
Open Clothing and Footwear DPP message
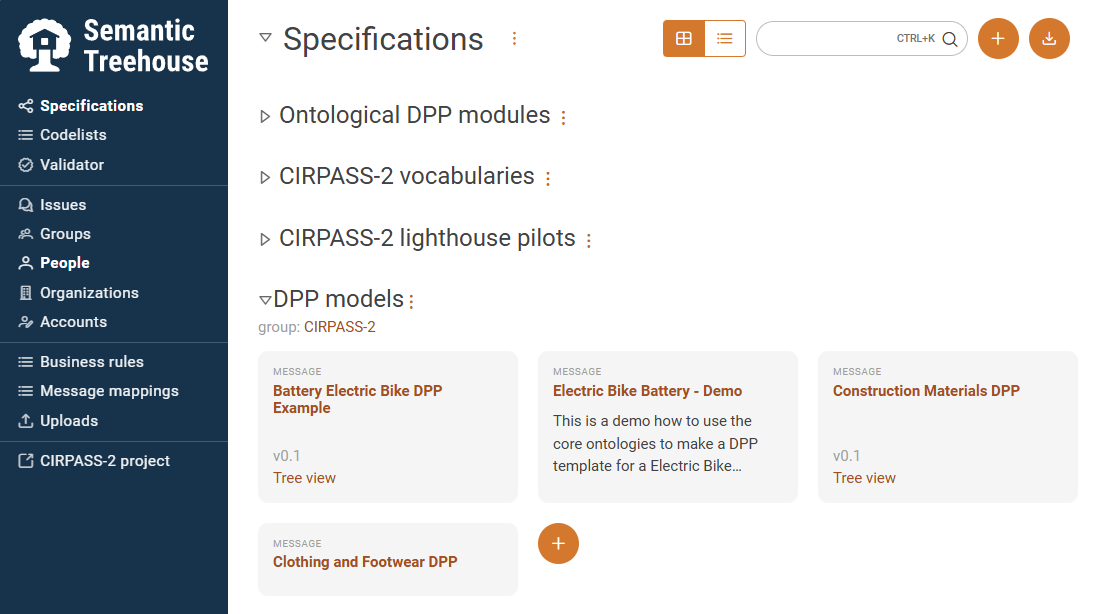[365, 562]
